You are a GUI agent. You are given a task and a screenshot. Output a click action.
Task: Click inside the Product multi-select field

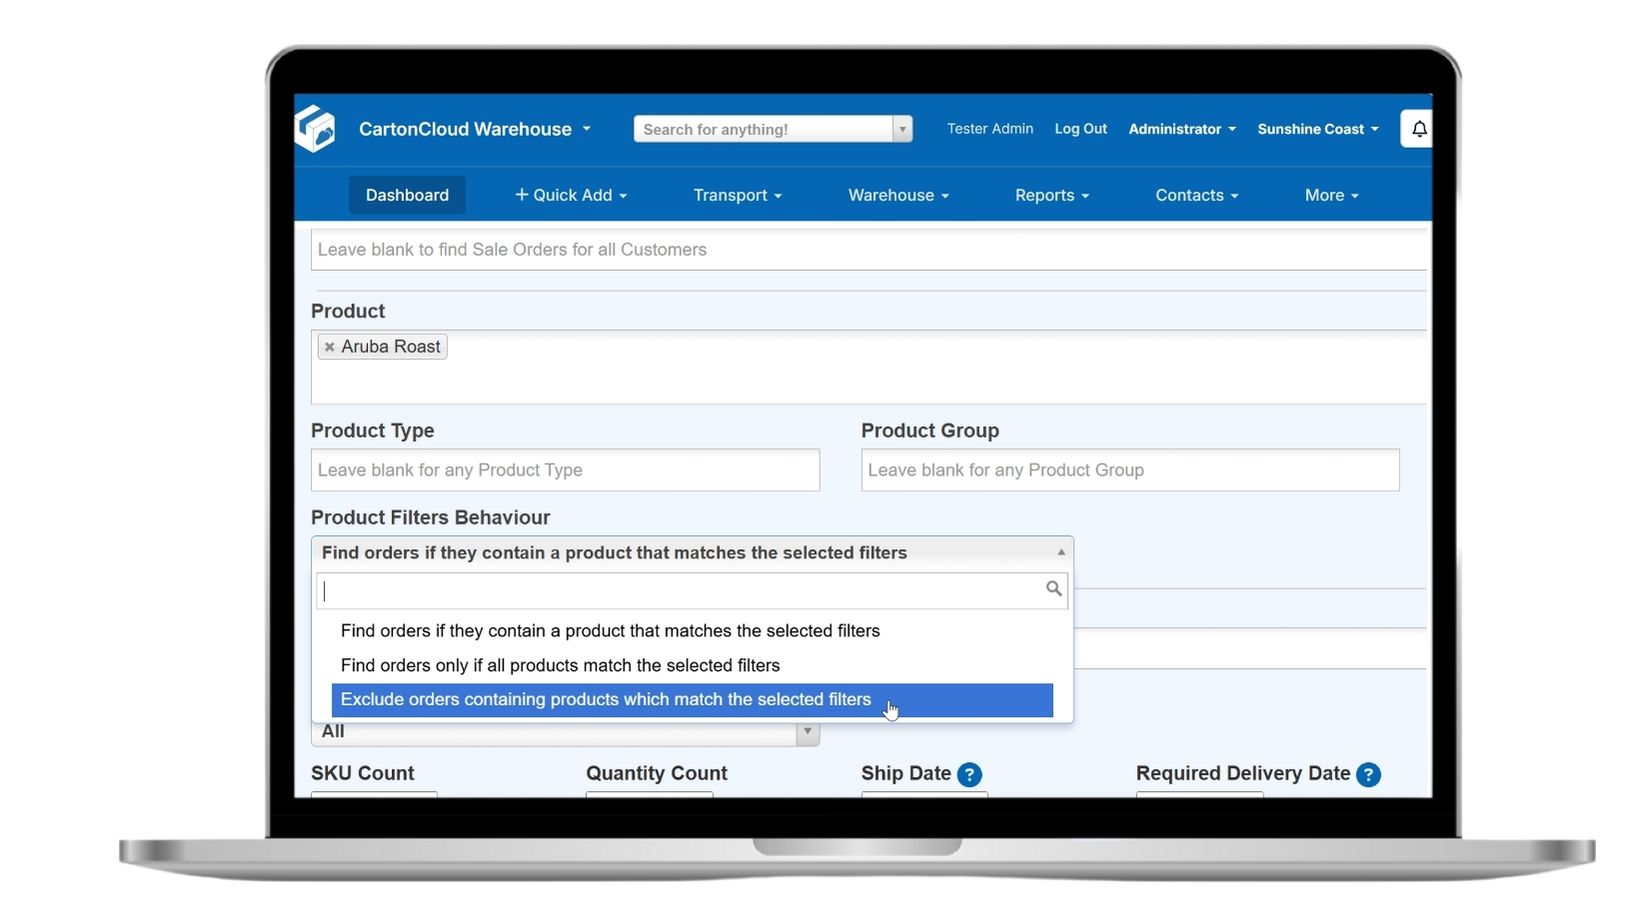(x=868, y=367)
